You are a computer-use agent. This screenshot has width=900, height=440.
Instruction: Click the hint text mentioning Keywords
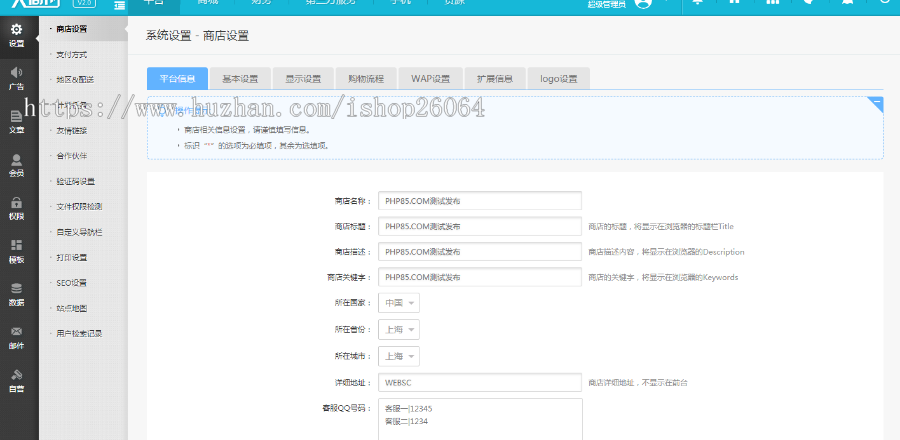[663, 277]
